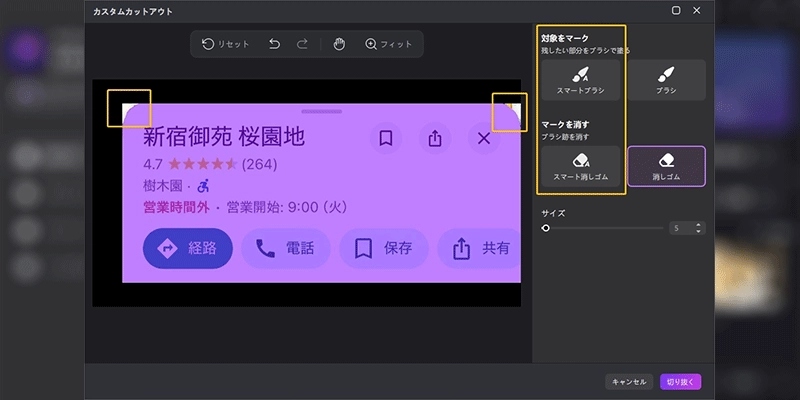Click the リセット reset button

226,44
